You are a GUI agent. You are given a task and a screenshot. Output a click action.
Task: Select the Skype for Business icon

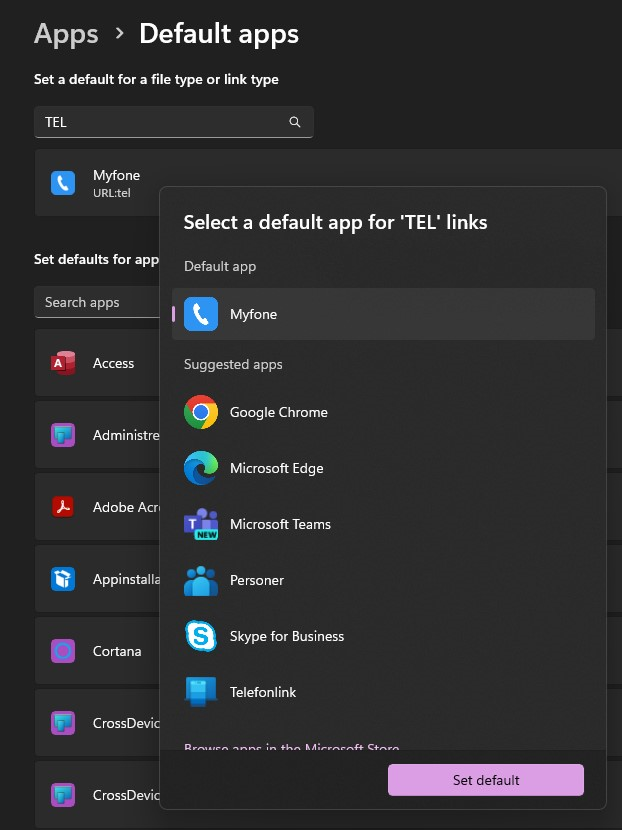(201, 636)
